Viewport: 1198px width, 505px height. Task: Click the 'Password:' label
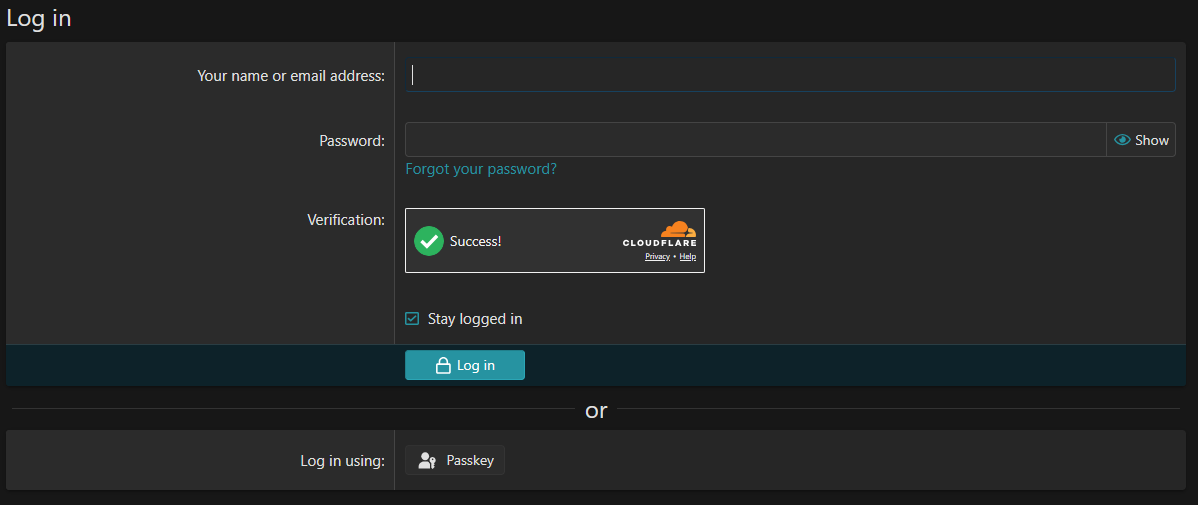(x=352, y=141)
